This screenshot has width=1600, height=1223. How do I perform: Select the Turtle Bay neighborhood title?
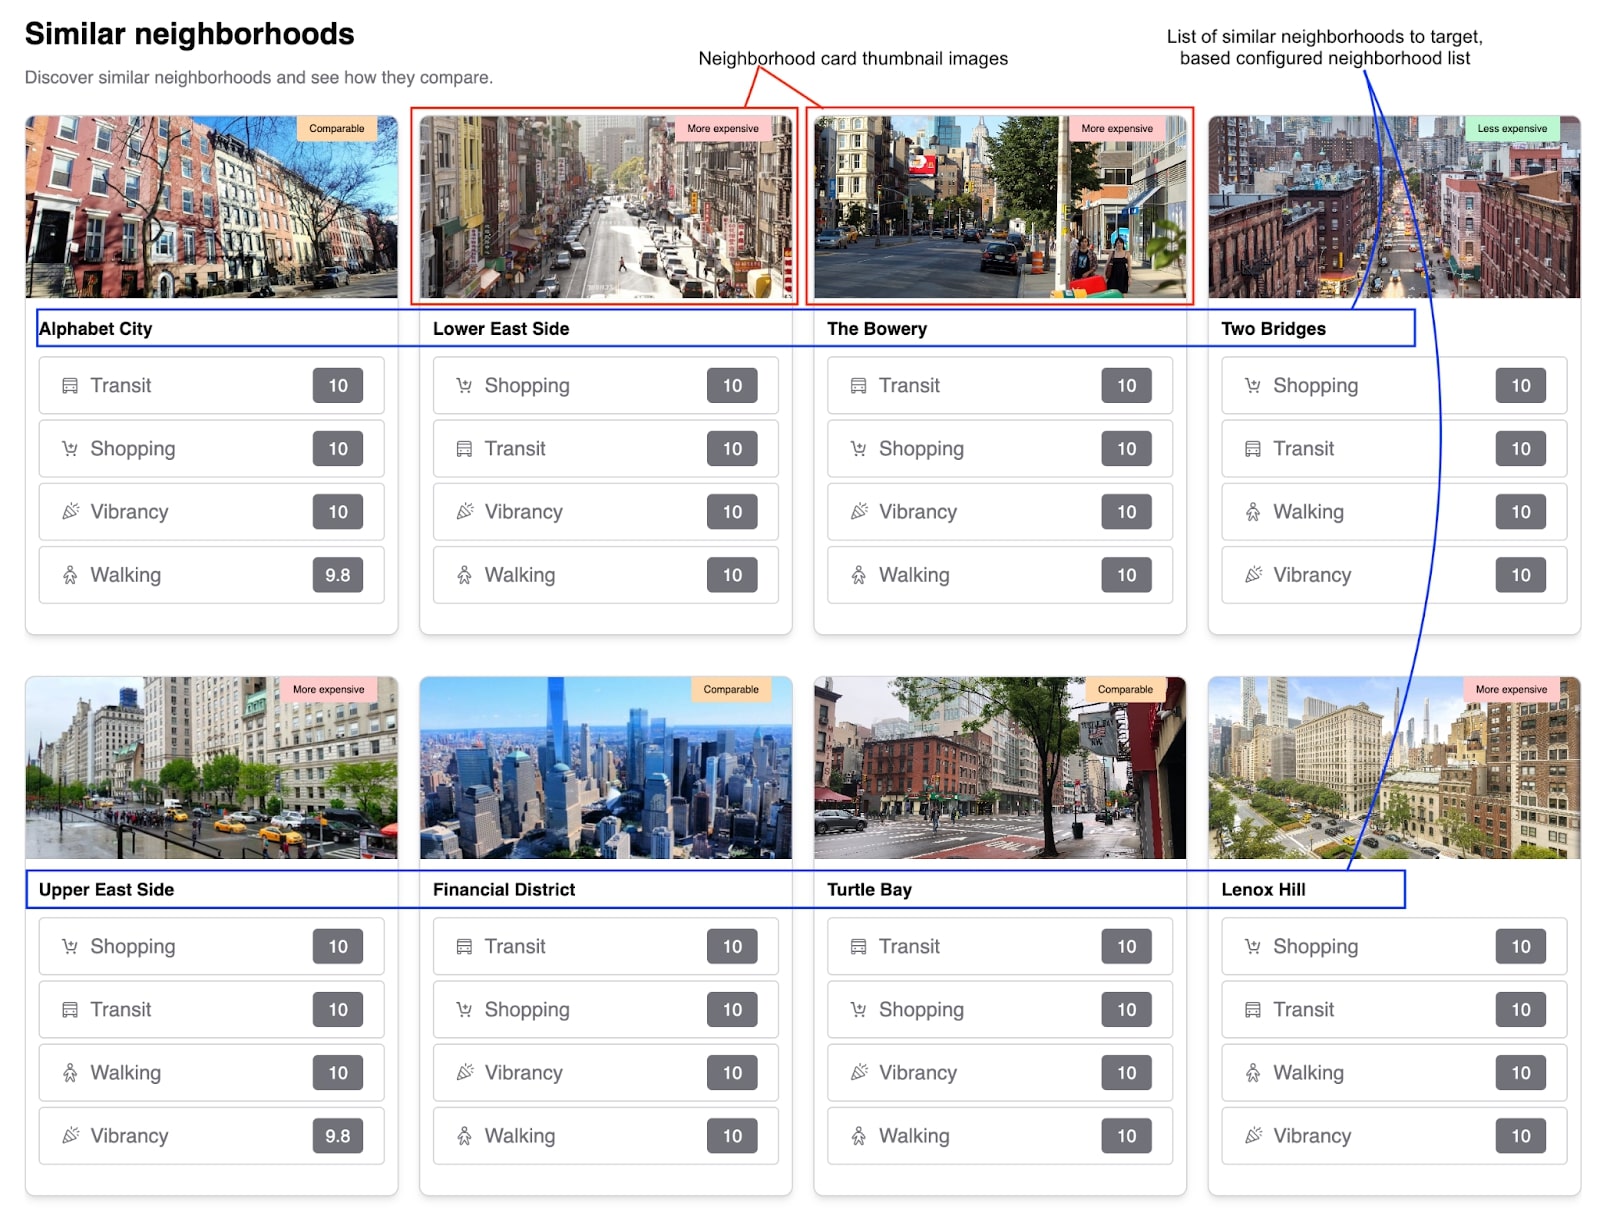(869, 890)
